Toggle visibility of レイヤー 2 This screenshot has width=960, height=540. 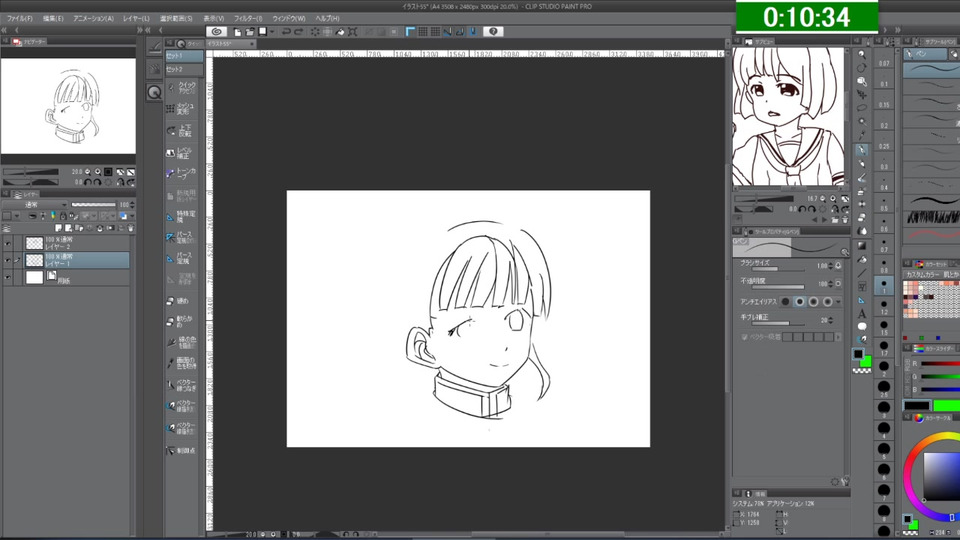[7, 244]
